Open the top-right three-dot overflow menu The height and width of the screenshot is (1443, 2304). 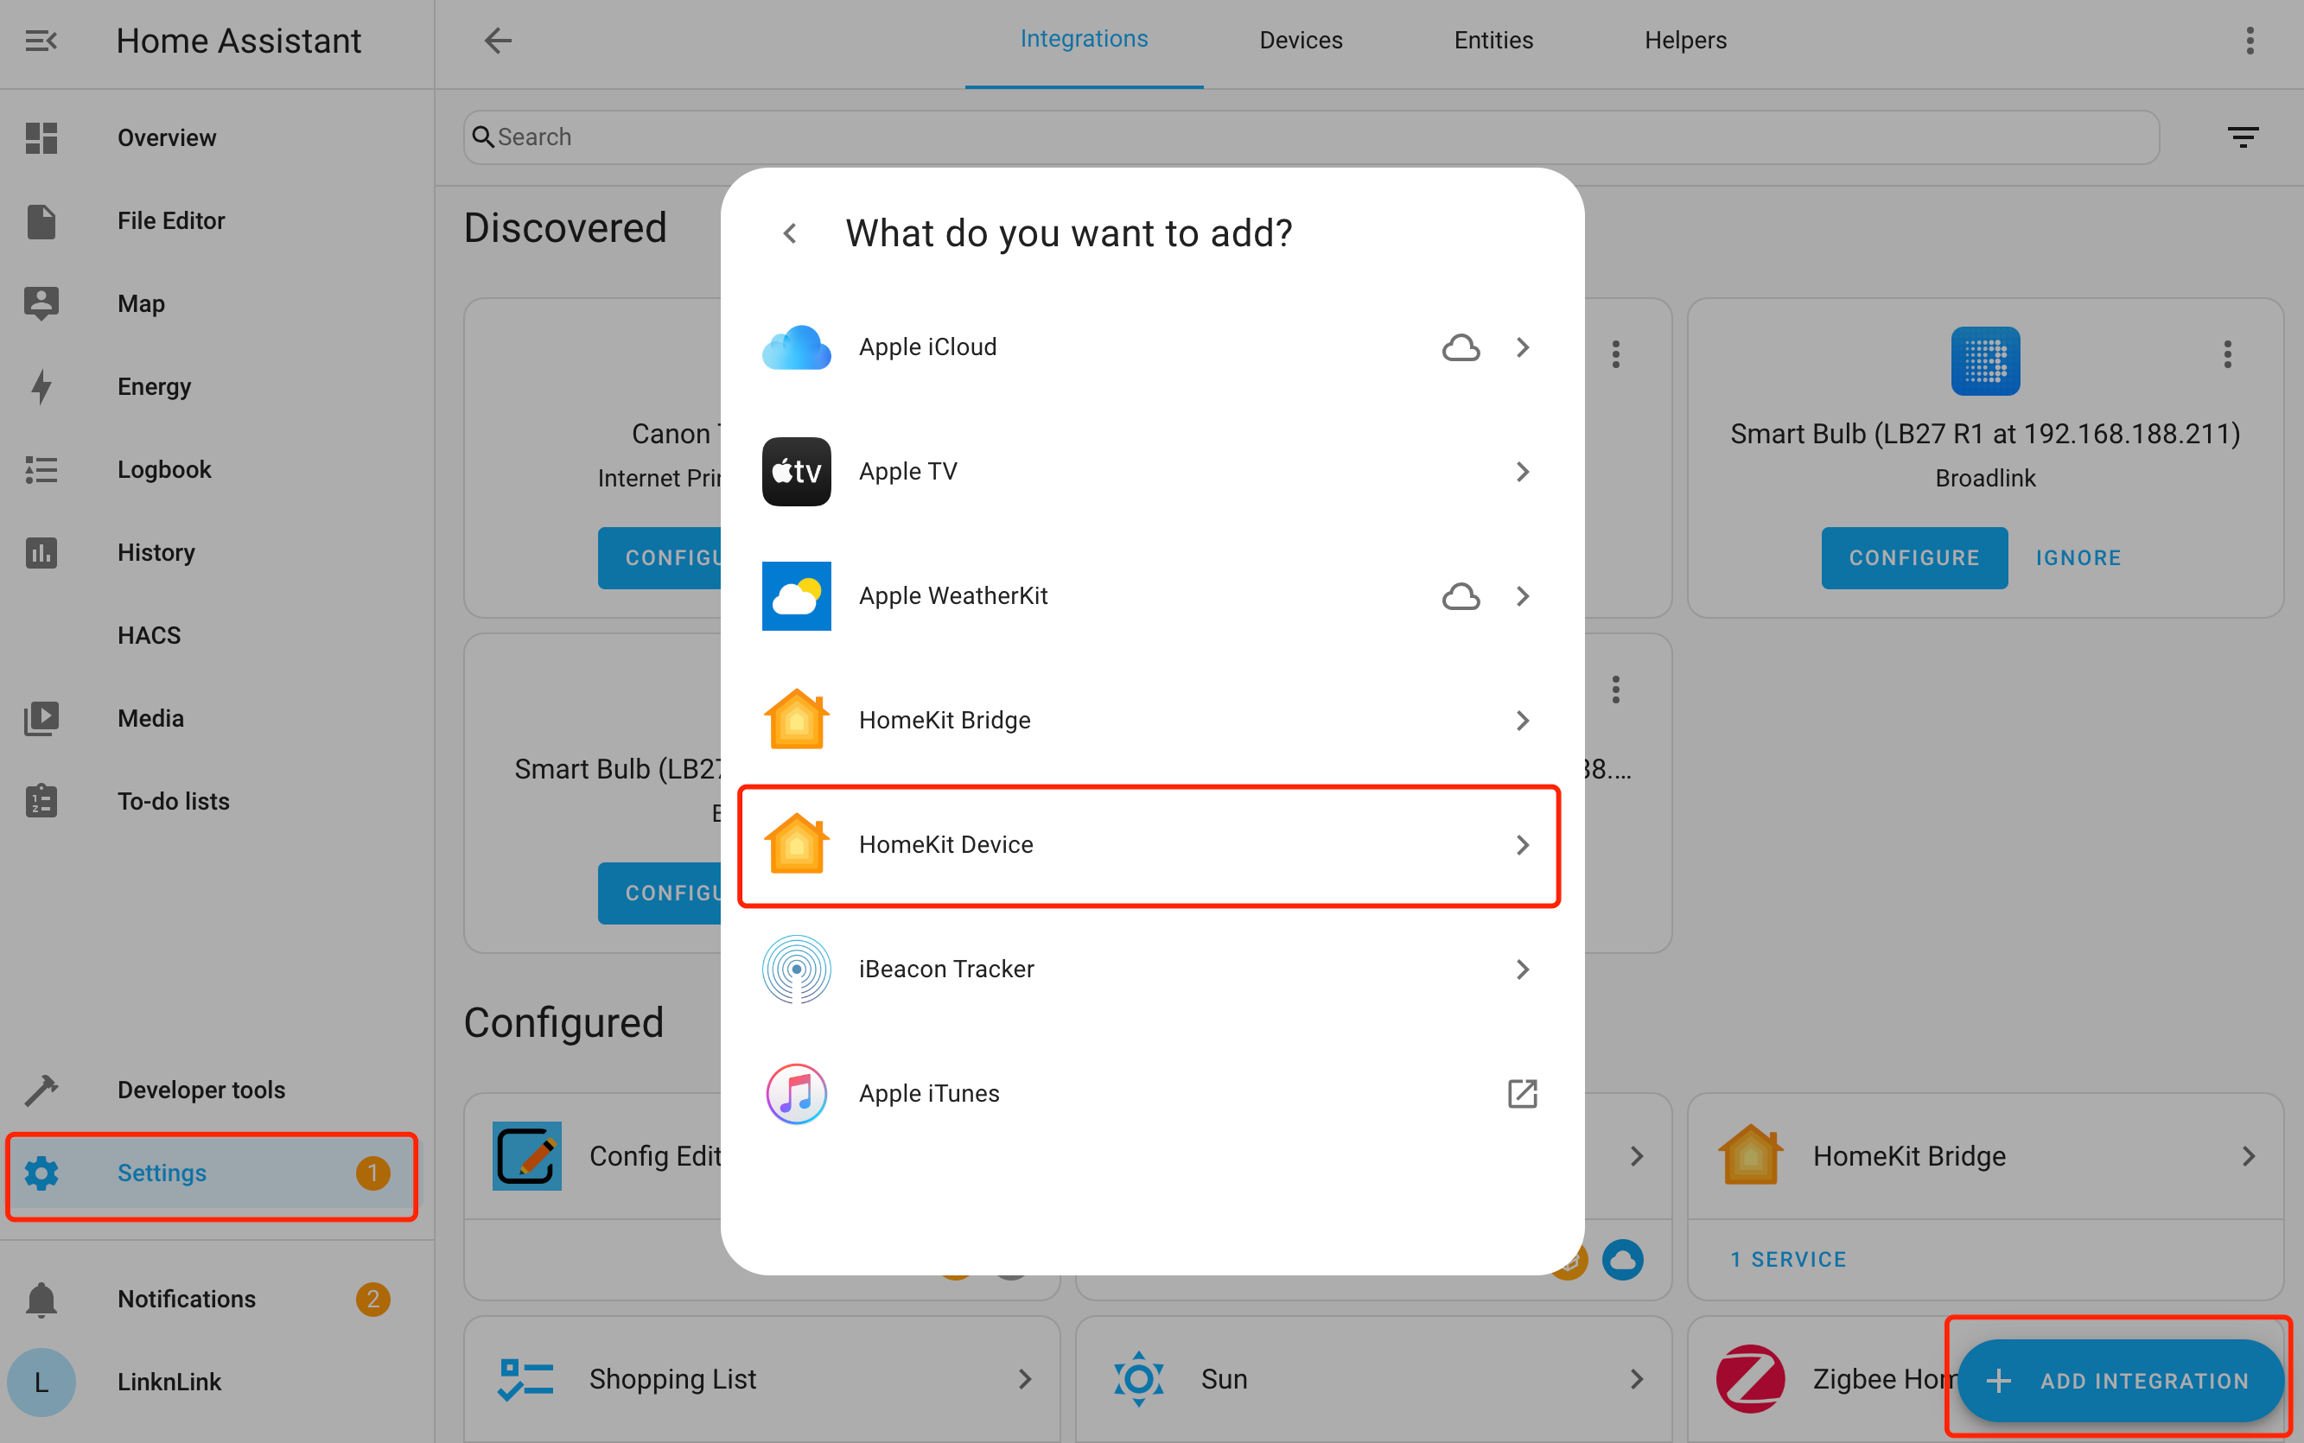click(2250, 41)
